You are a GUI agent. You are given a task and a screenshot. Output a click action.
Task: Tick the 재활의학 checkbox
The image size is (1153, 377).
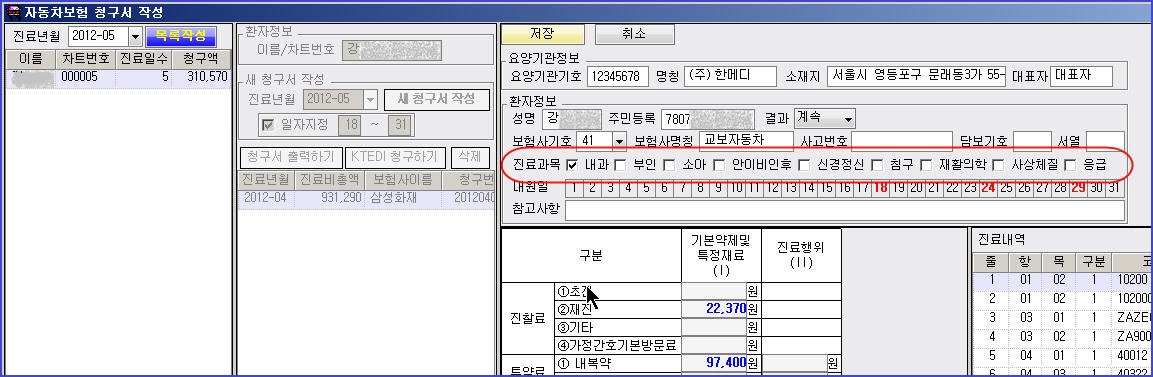(926, 165)
